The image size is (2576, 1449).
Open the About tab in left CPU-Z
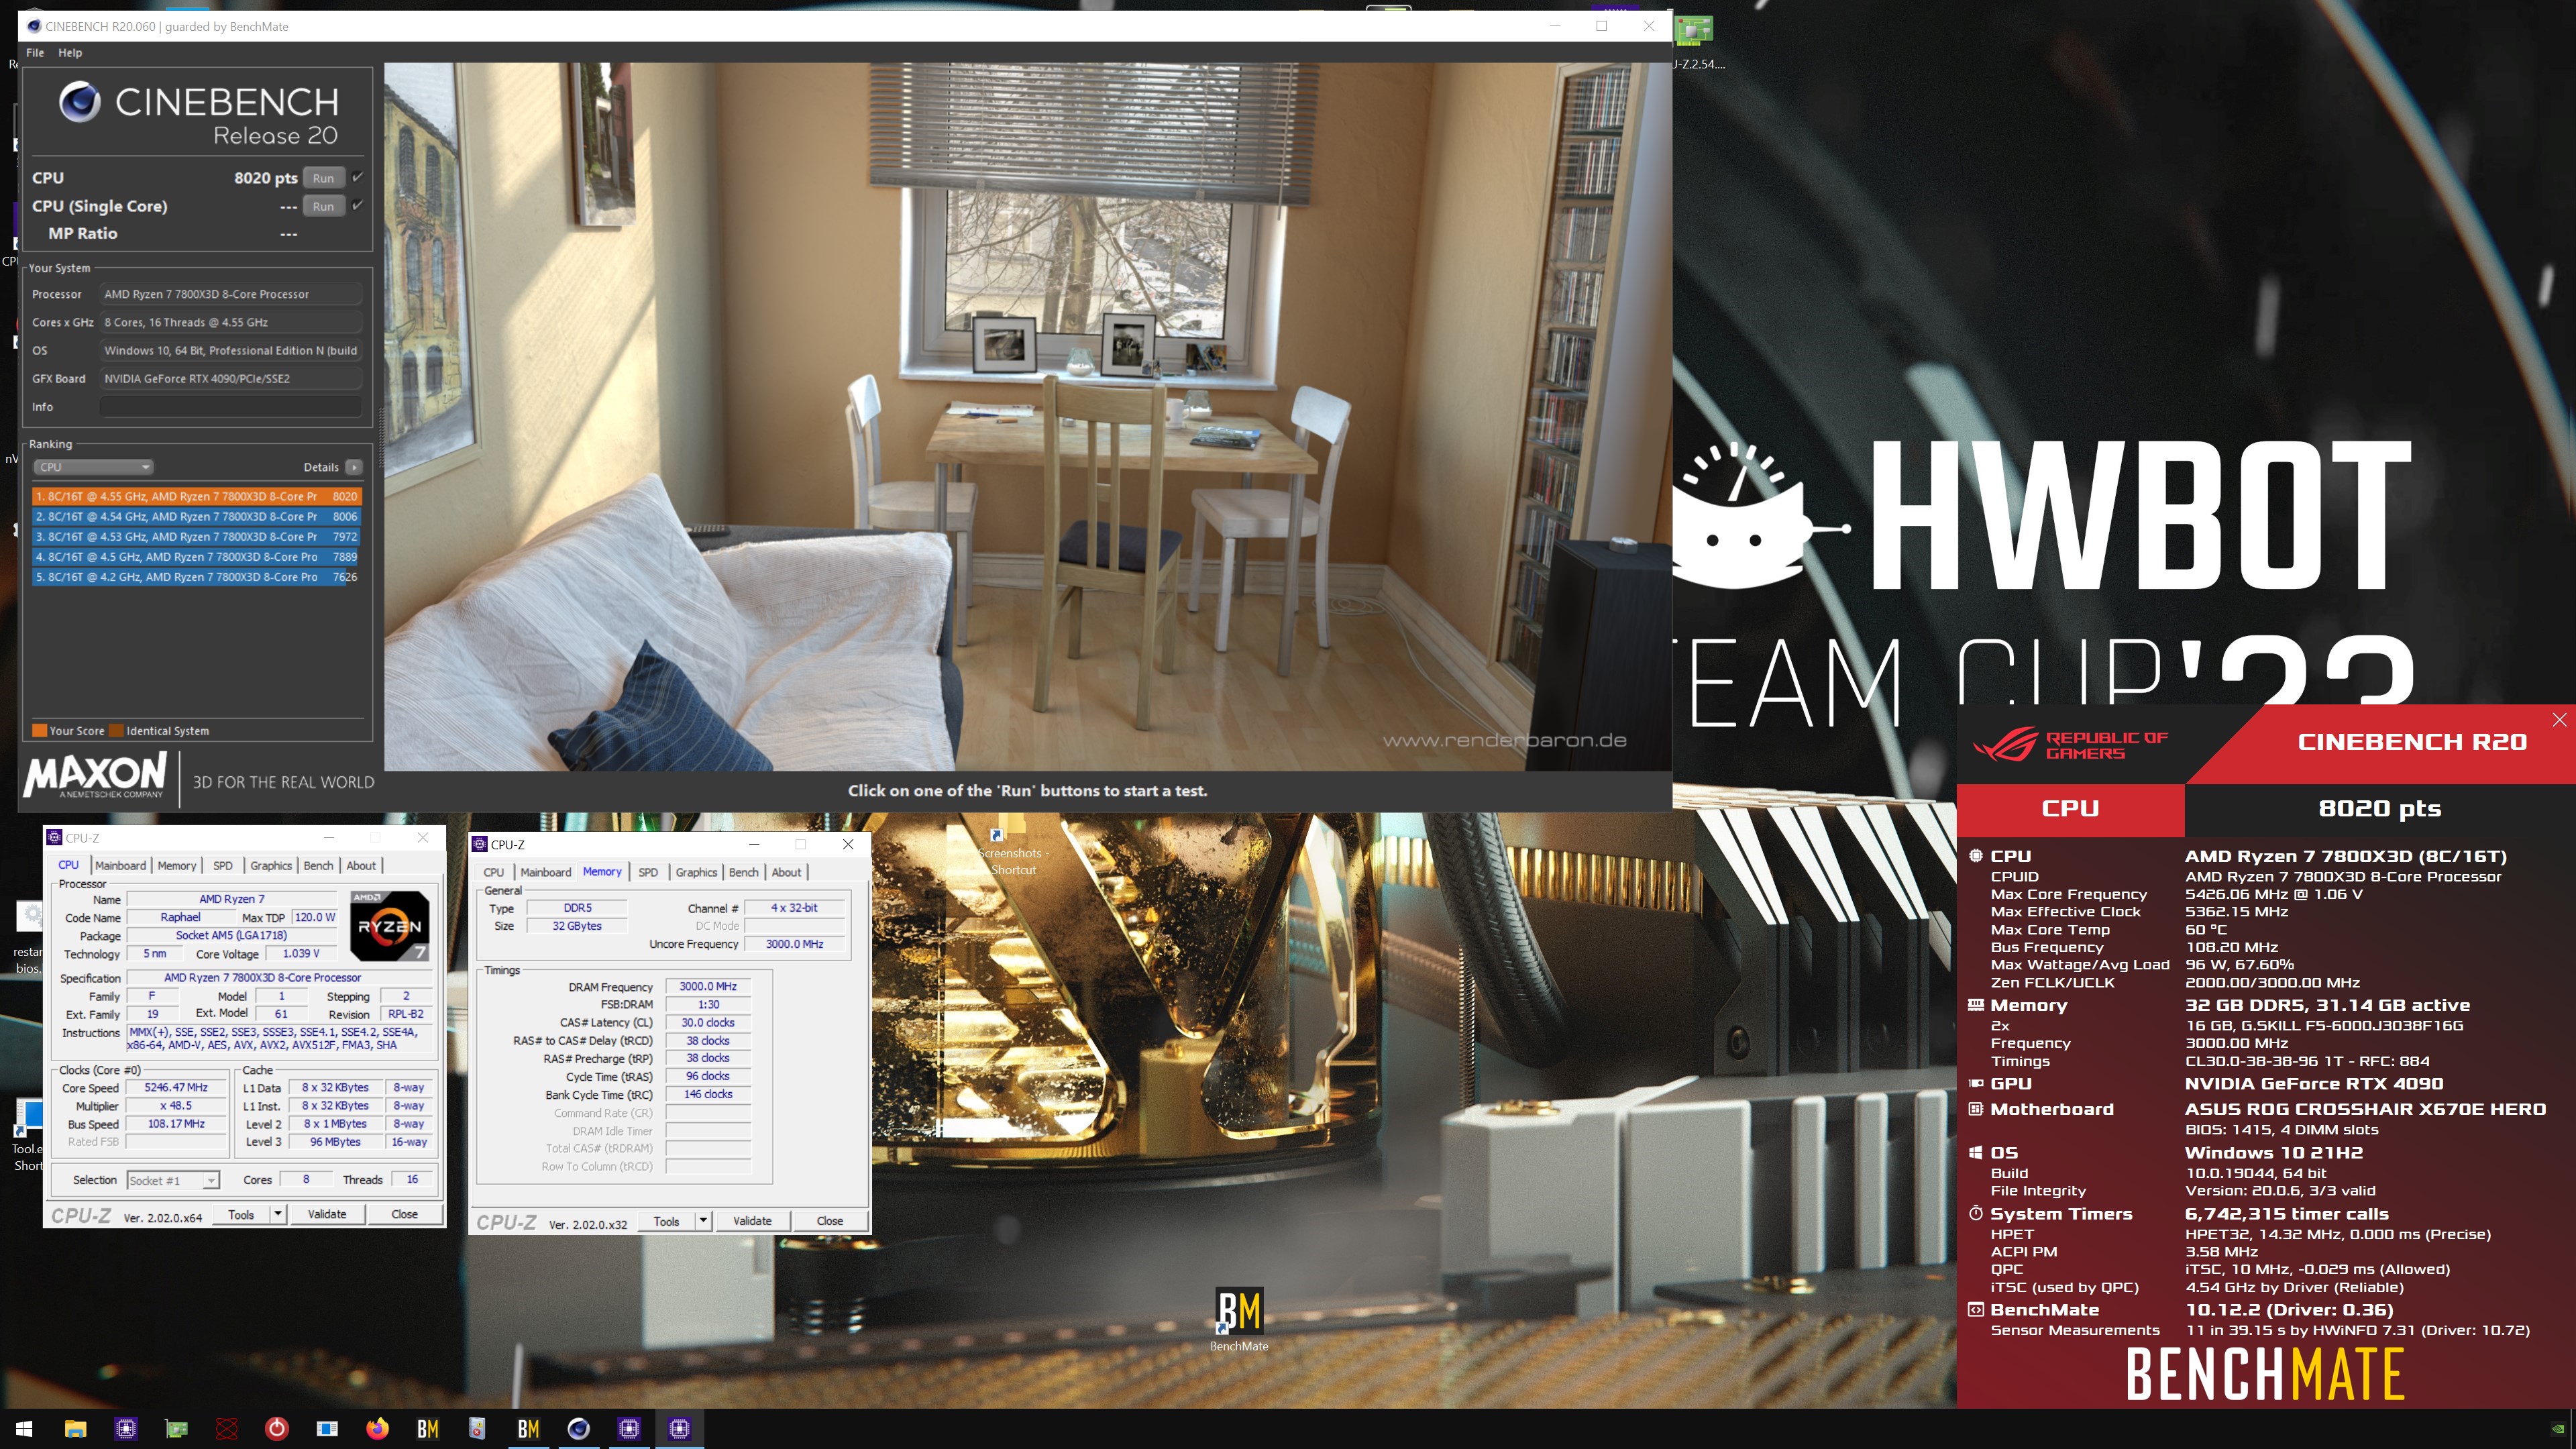pyautogui.click(x=361, y=865)
